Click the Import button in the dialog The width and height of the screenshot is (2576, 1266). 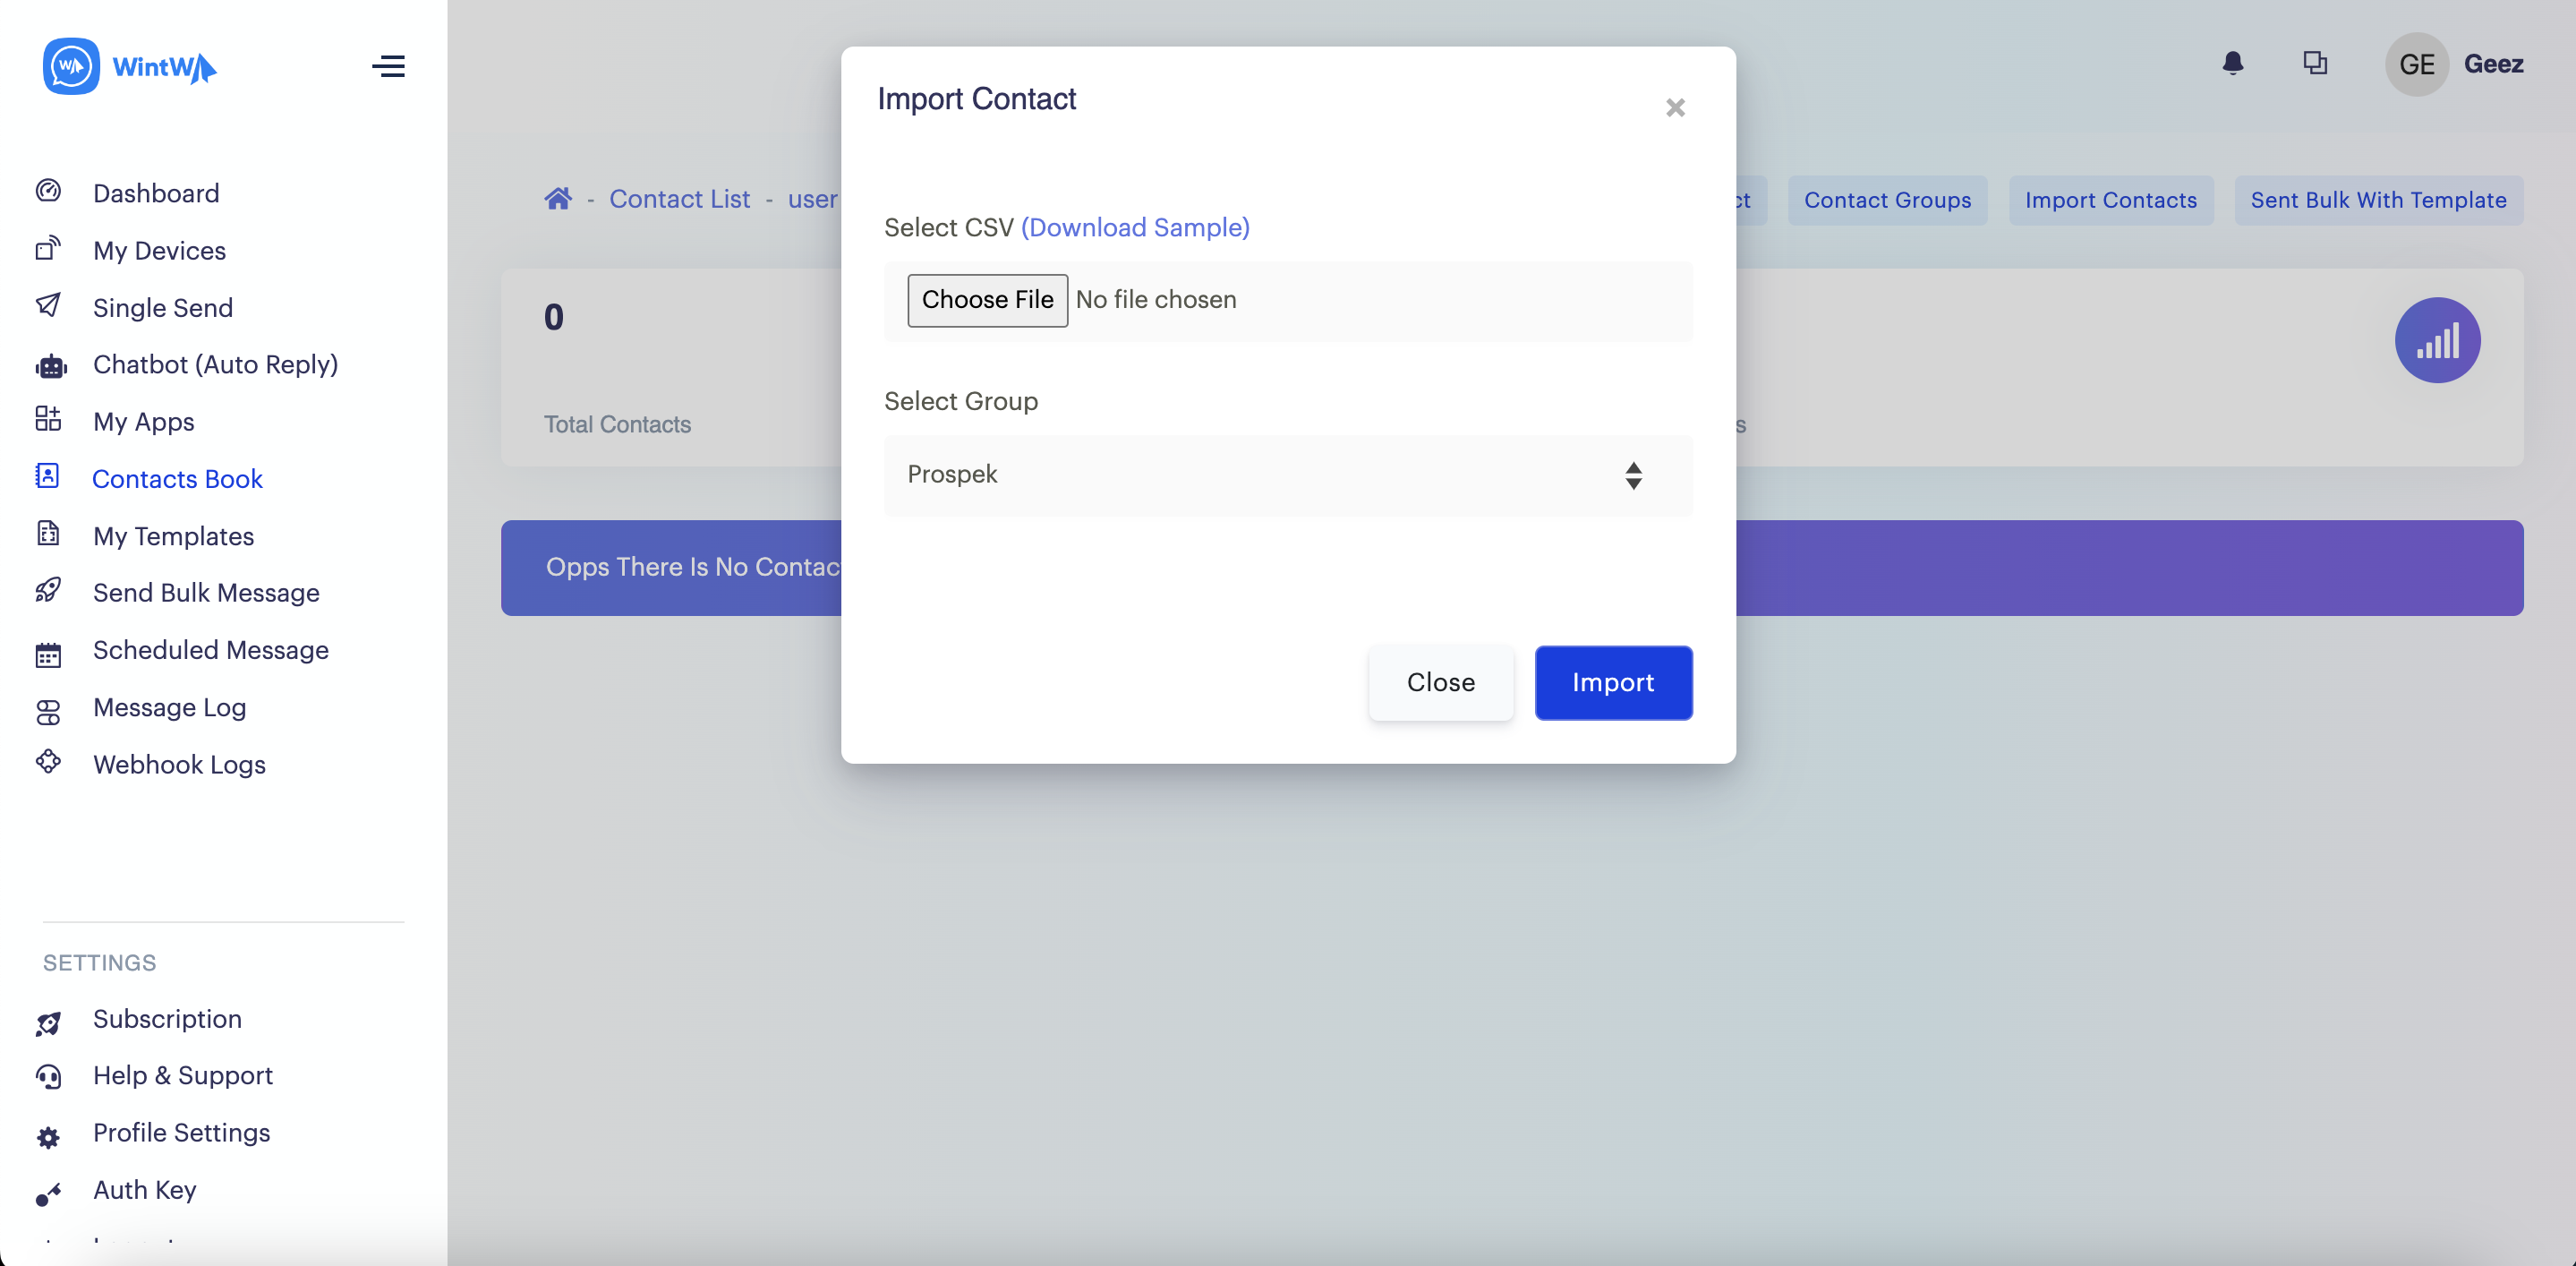click(x=1612, y=683)
